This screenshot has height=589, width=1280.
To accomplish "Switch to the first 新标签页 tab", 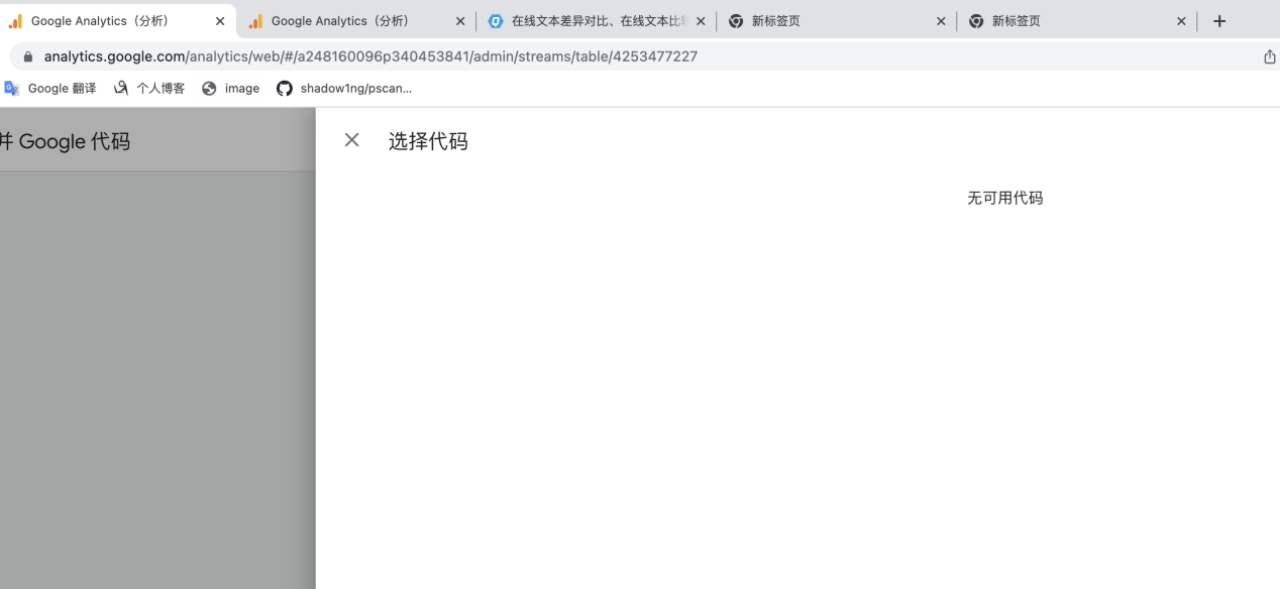I will tap(838, 20).
